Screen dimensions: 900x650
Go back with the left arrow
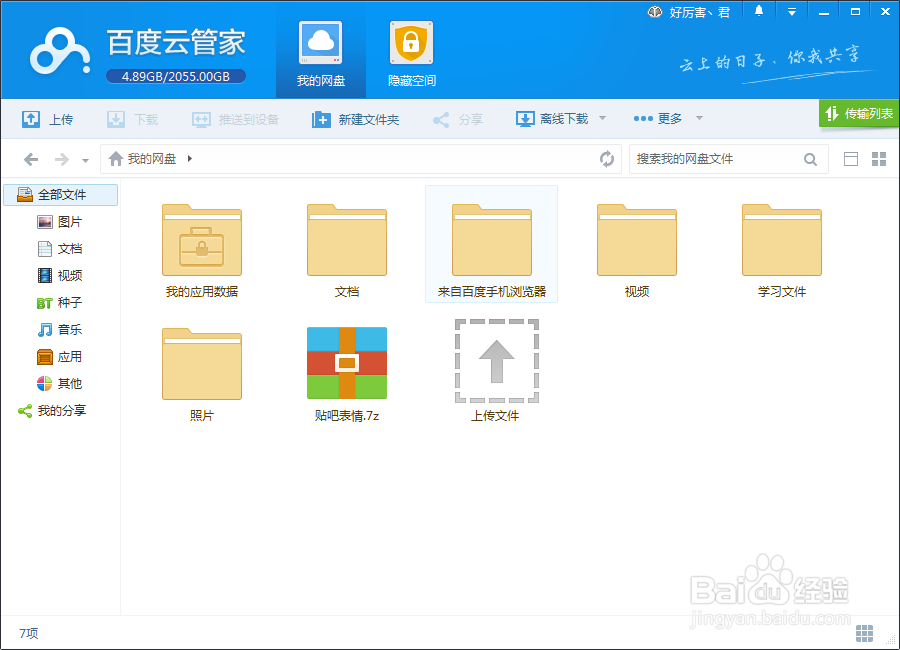tap(31, 159)
